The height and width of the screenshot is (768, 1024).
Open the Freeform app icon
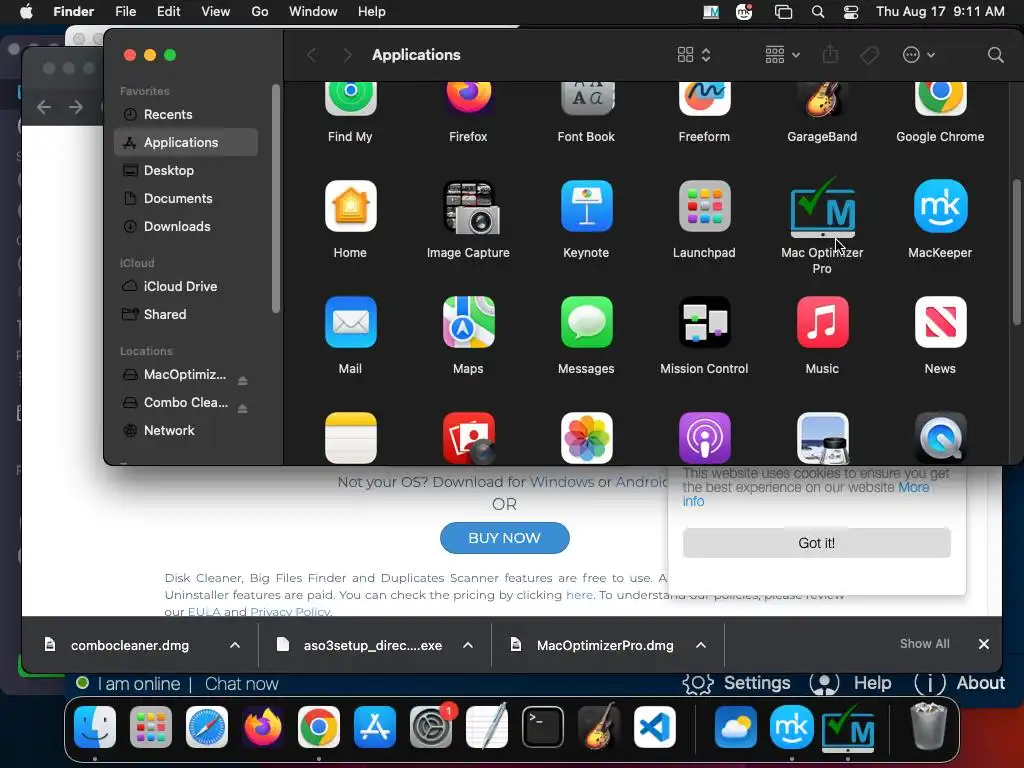pos(704,99)
